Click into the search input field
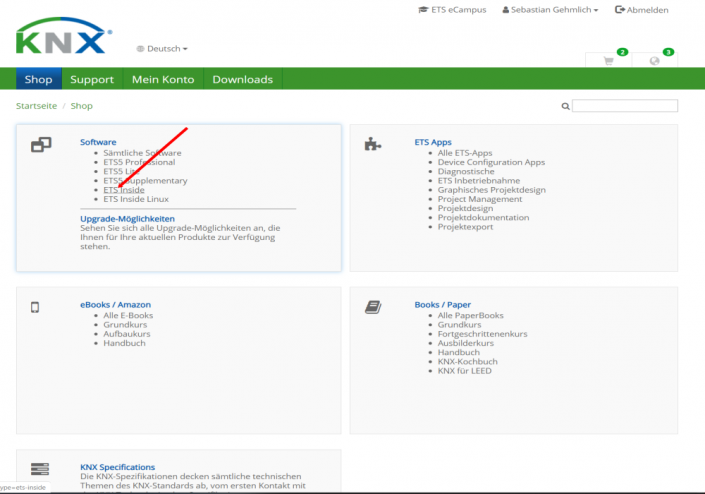This screenshot has height=494, width=705. [x=625, y=106]
